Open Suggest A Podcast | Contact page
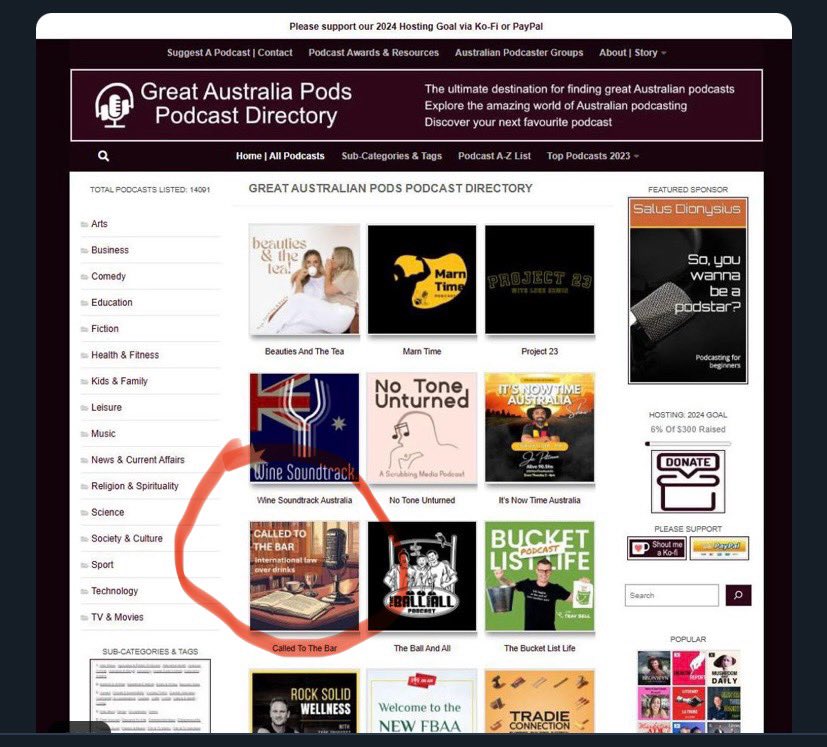The width and height of the screenshot is (827, 747). click(229, 53)
